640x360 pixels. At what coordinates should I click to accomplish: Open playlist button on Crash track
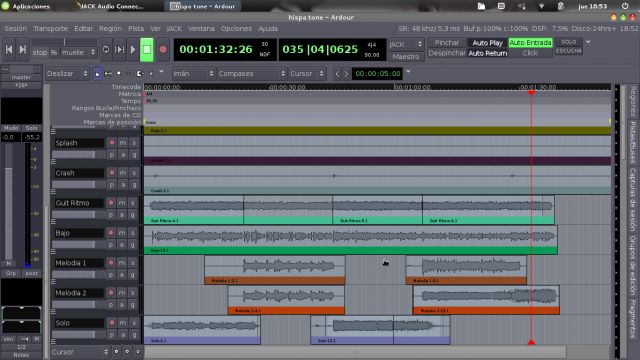tap(111, 185)
